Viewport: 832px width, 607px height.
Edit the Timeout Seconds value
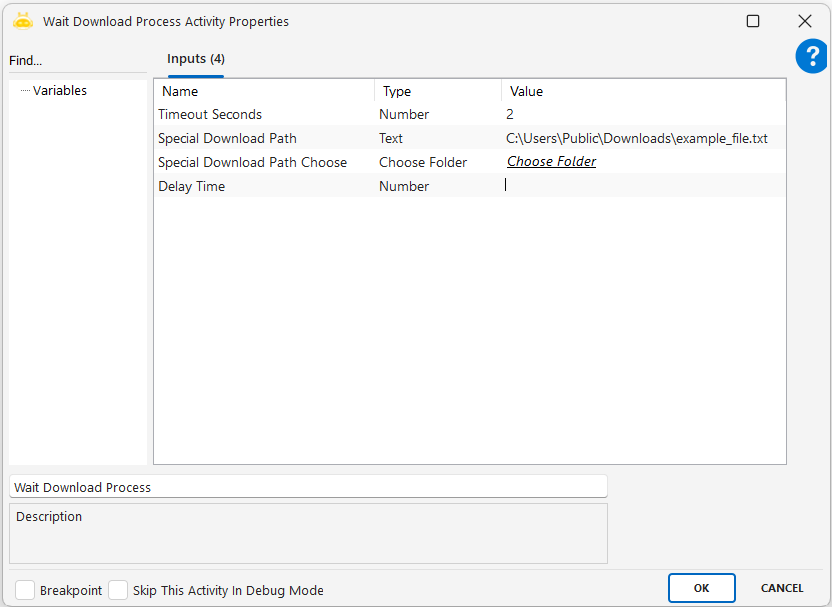click(640, 115)
